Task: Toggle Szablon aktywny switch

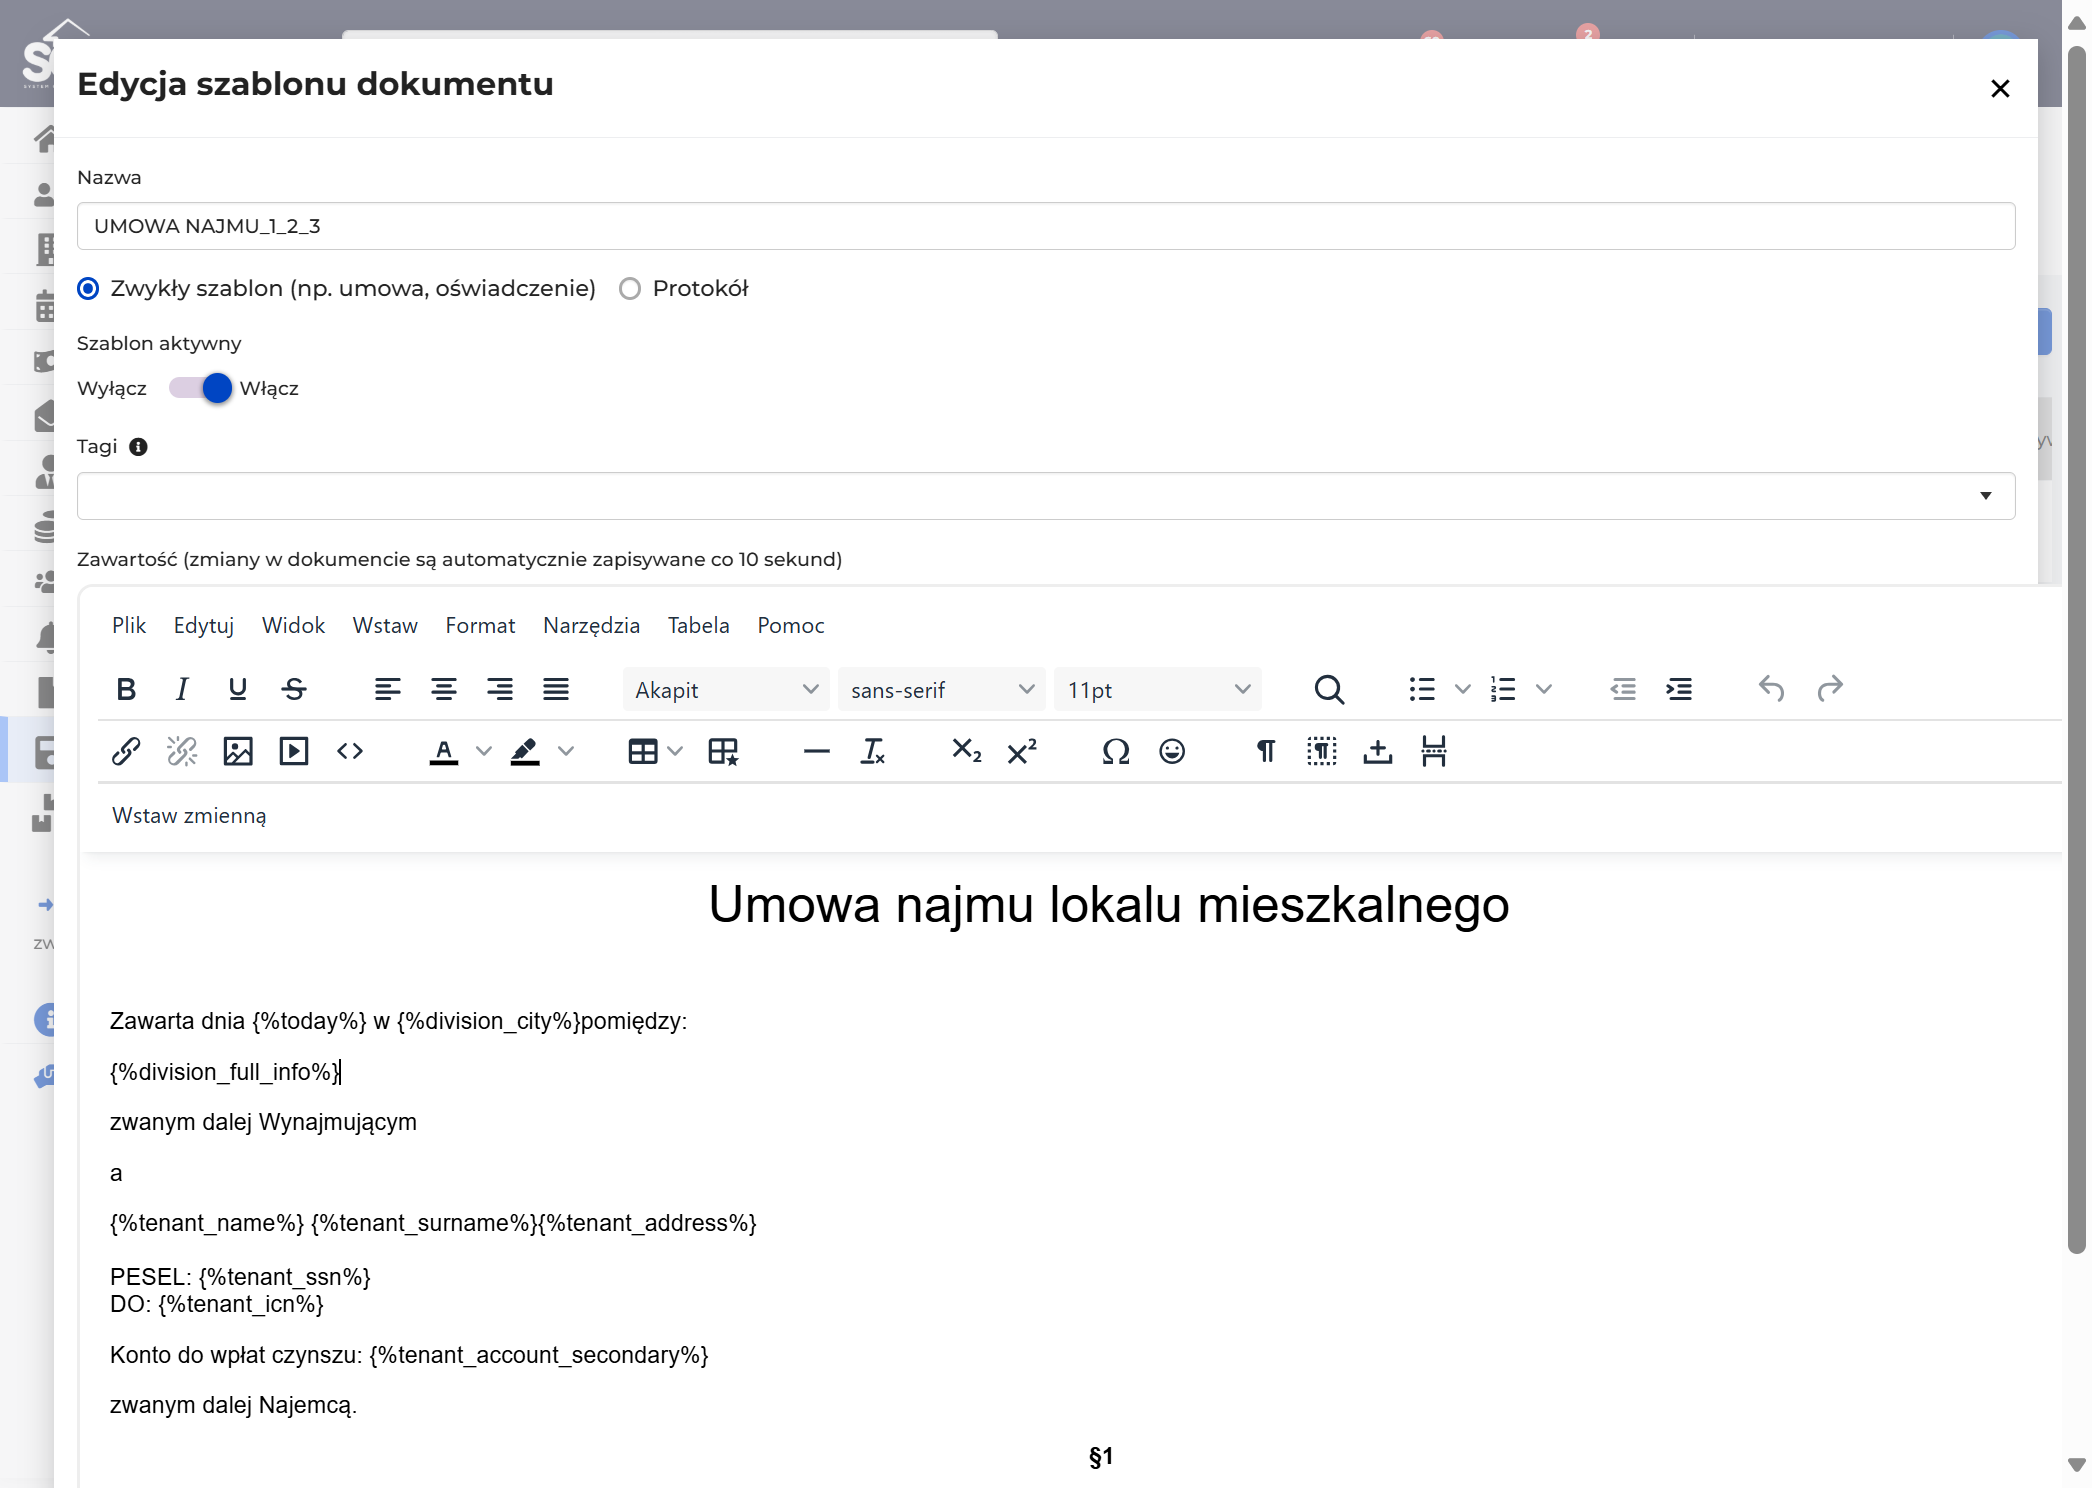Action: click(200, 388)
